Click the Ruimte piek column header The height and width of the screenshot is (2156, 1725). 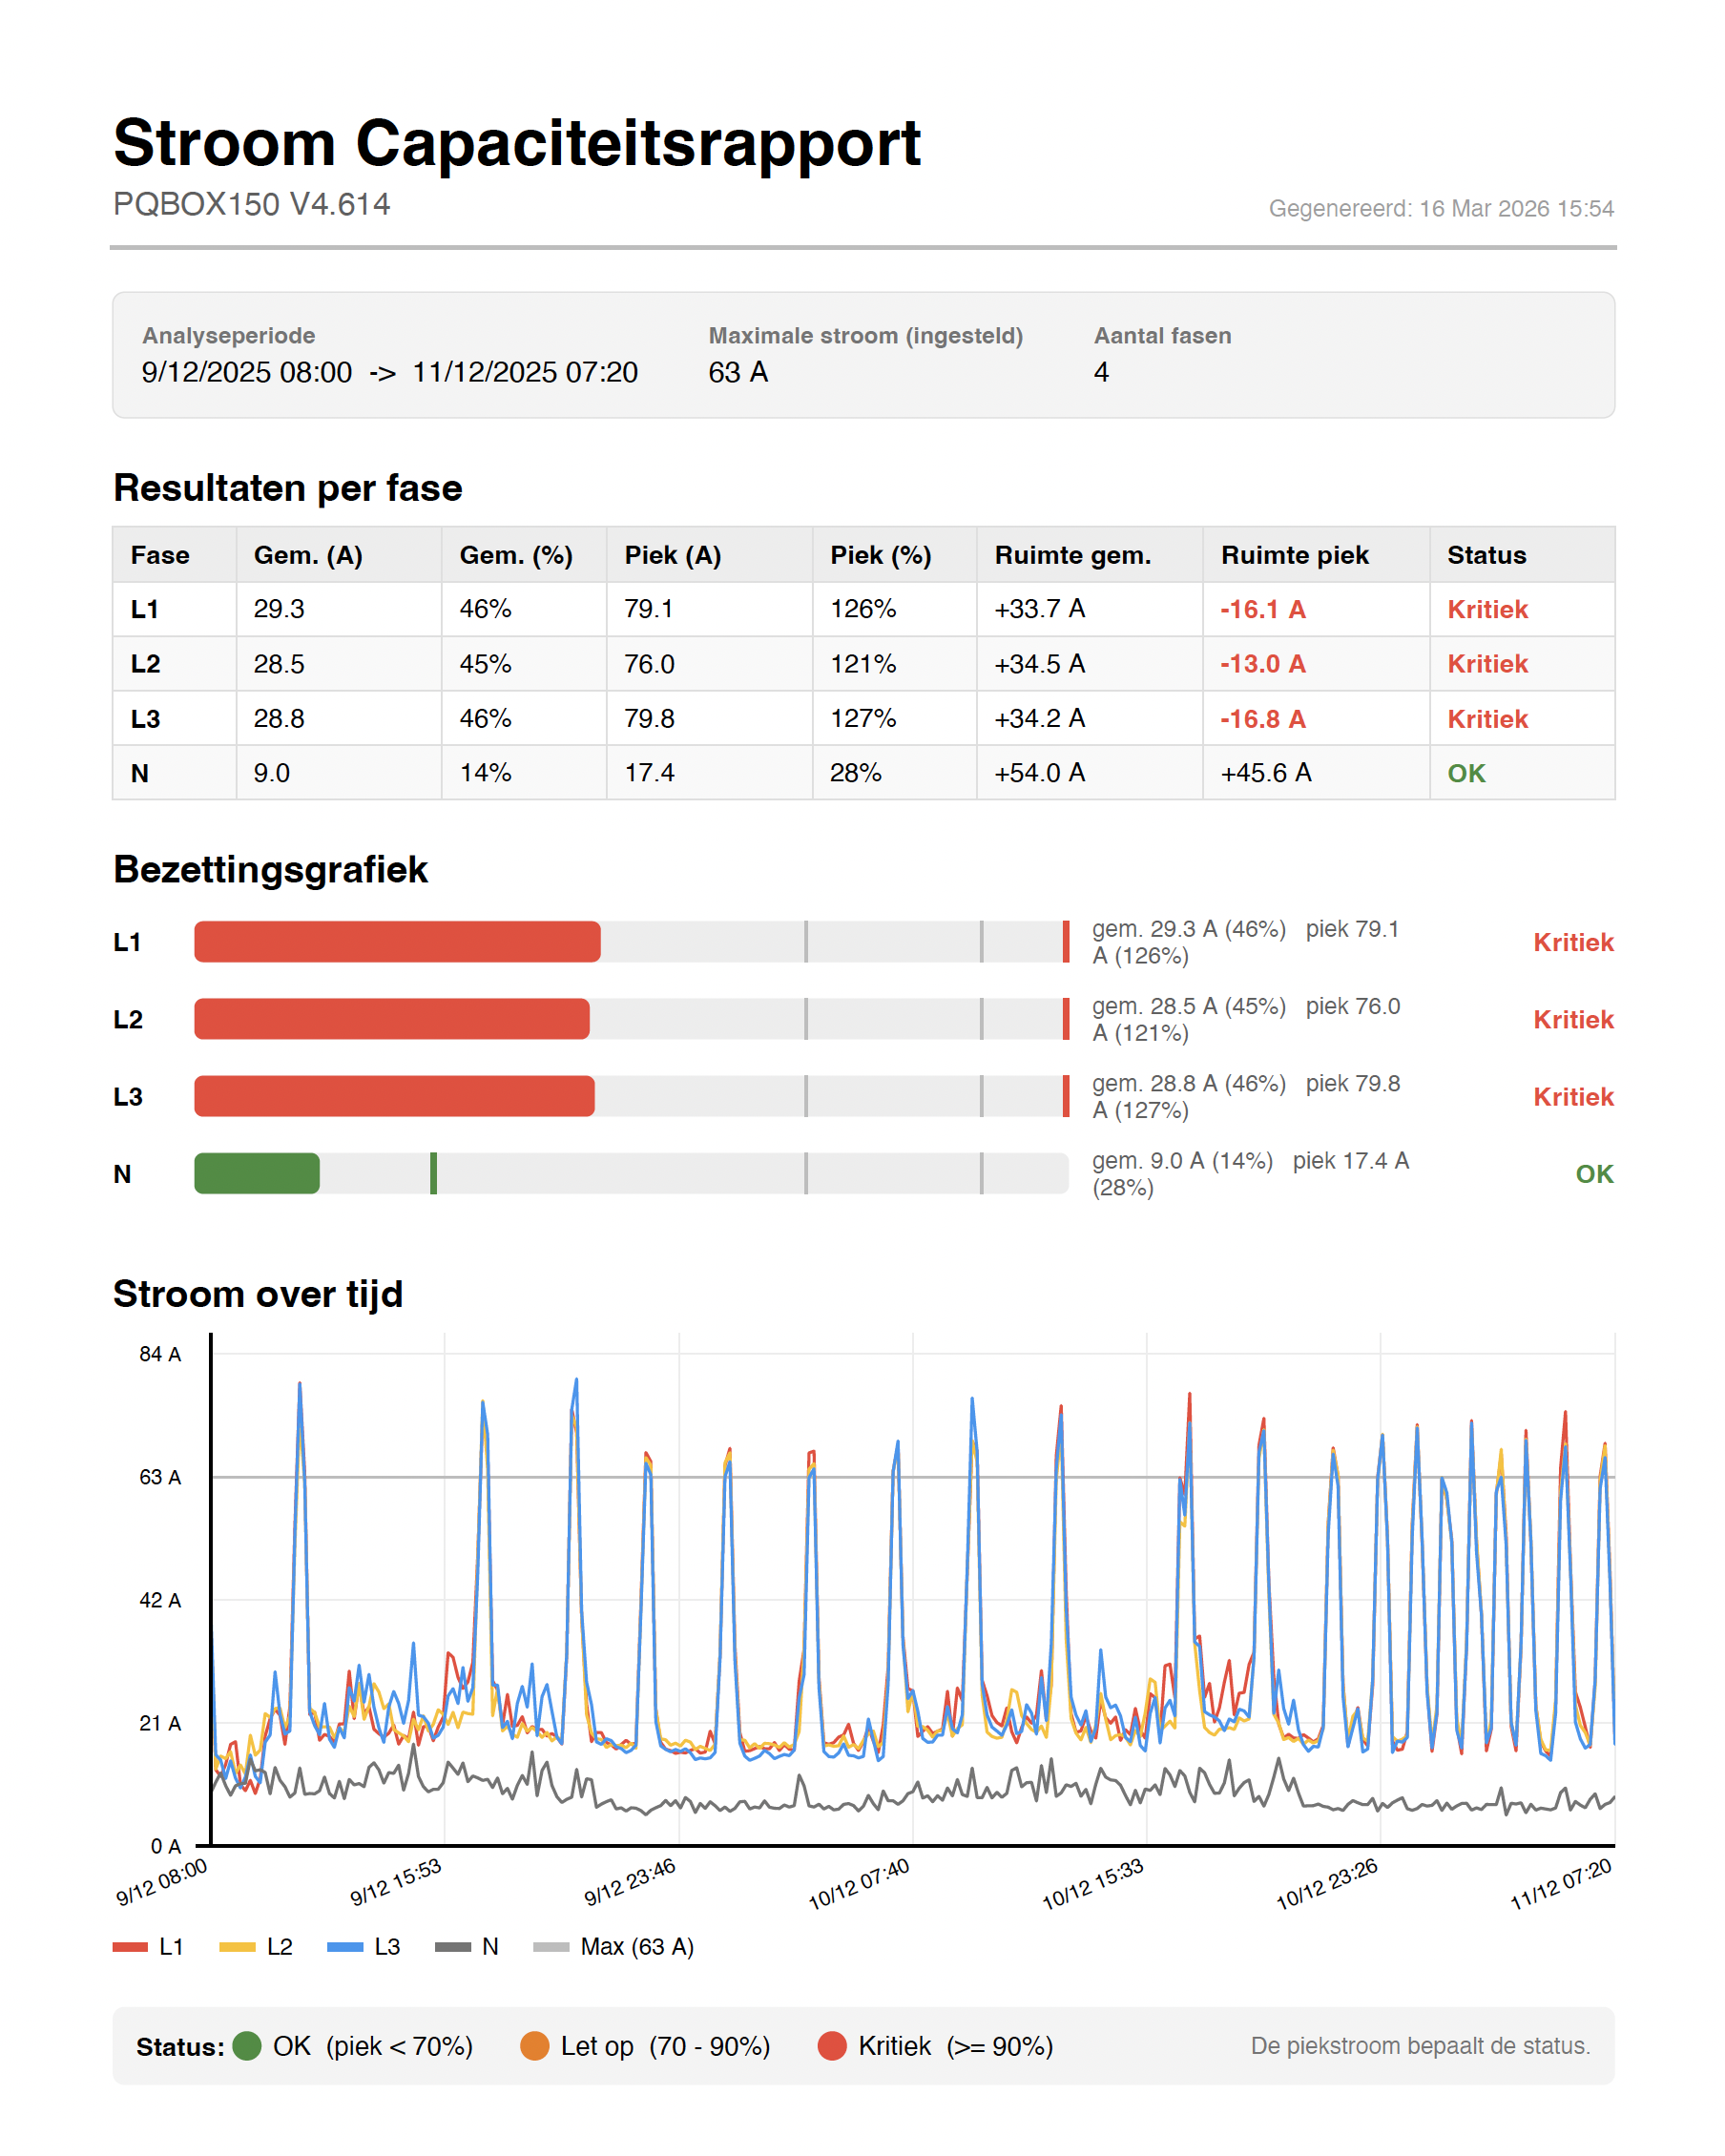[x=1294, y=555]
